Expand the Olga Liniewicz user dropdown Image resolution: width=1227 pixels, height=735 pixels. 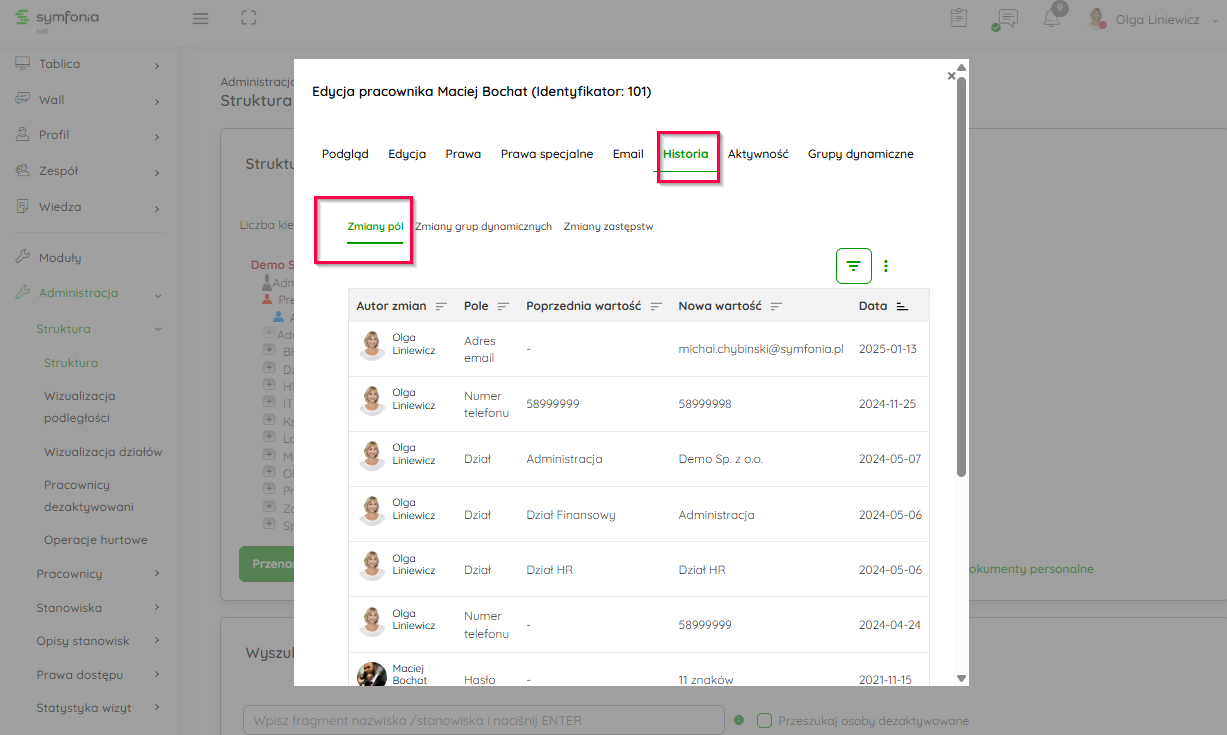pyautogui.click(x=1215, y=19)
